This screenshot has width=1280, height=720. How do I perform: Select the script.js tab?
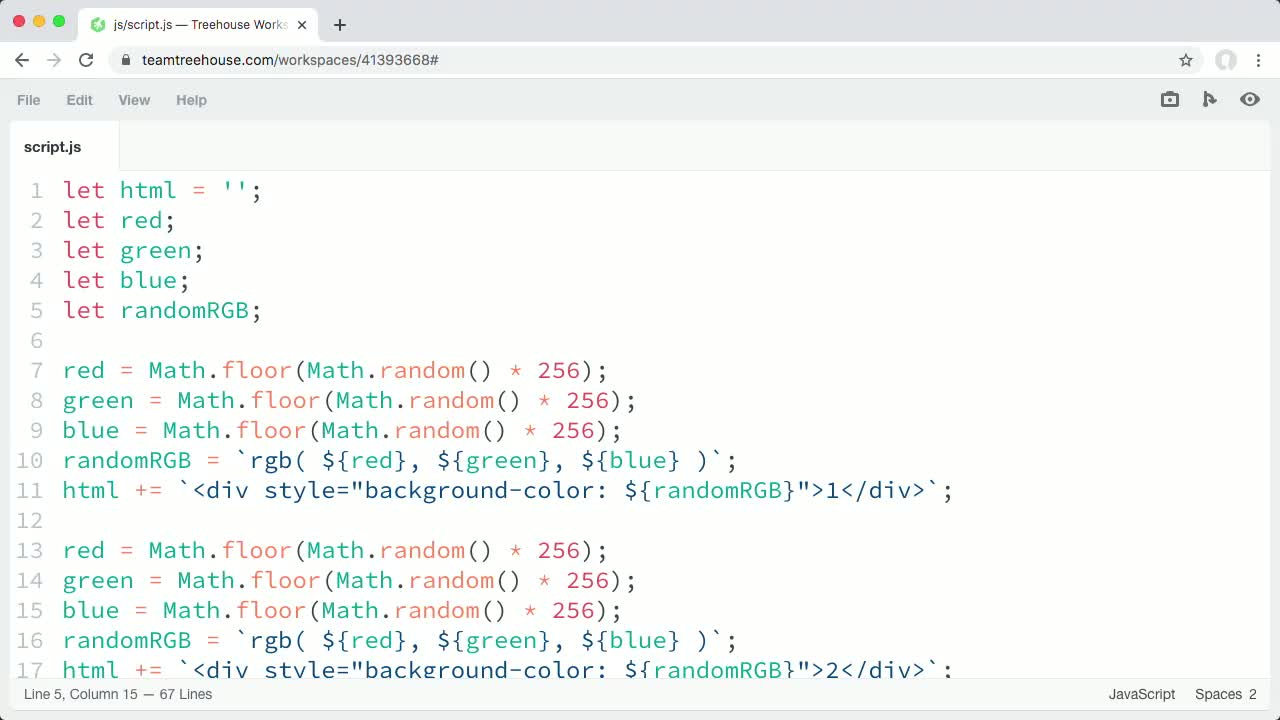tap(52, 147)
